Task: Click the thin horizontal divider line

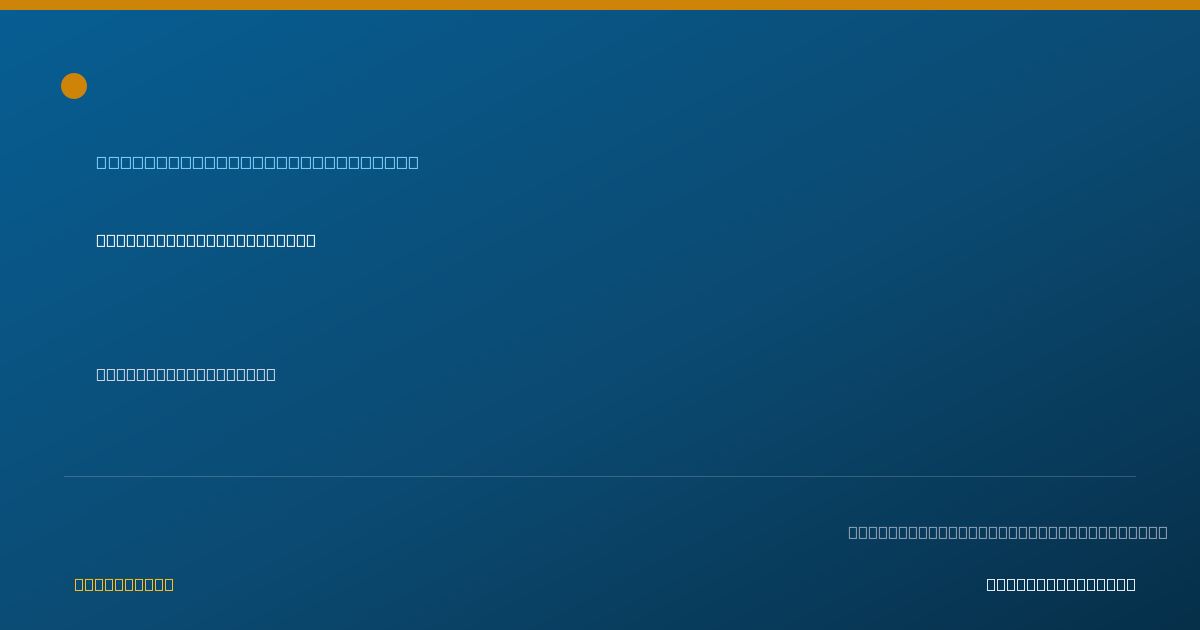Action: pos(600,476)
